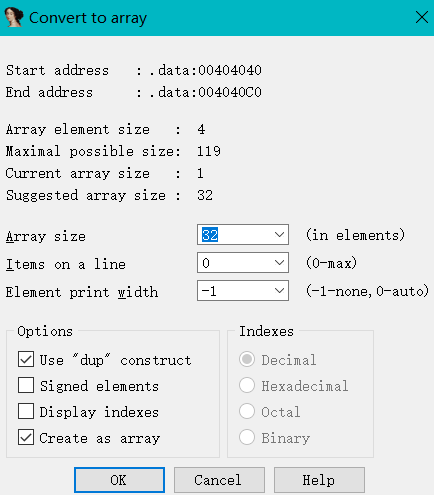Close the Convert to array dialog
The height and width of the screenshot is (495, 434).
422,17
